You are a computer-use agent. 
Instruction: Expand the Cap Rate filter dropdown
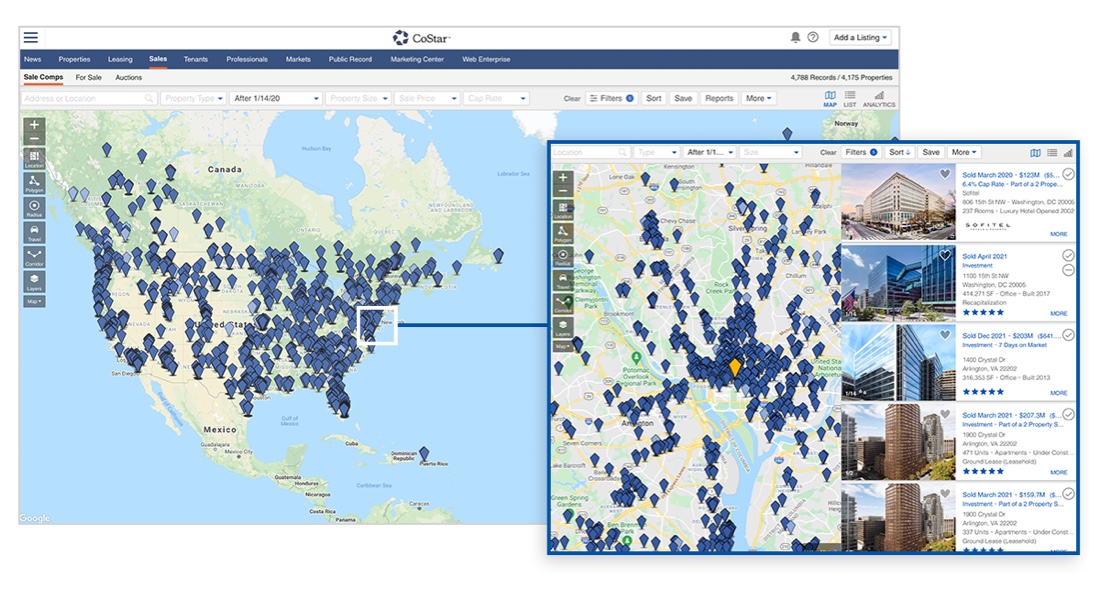tap(497, 99)
